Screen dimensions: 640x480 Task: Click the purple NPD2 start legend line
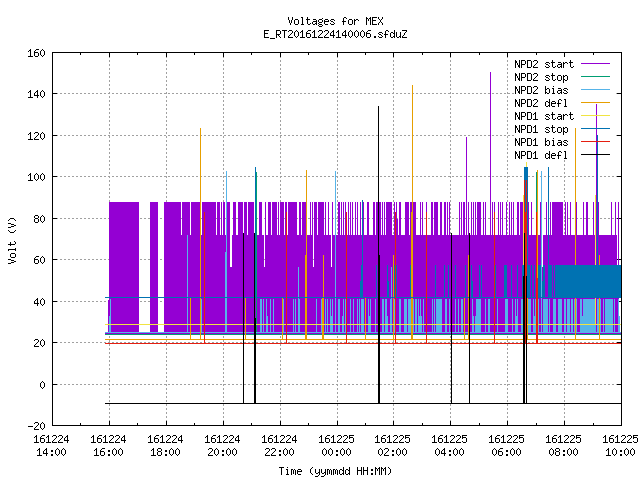tap(596, 64)
